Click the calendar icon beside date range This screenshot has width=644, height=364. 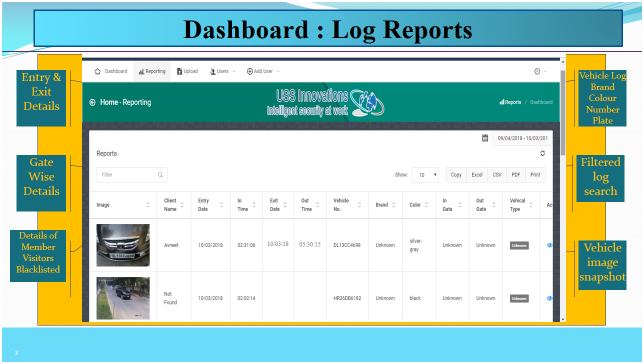click(x=485, y=138)
